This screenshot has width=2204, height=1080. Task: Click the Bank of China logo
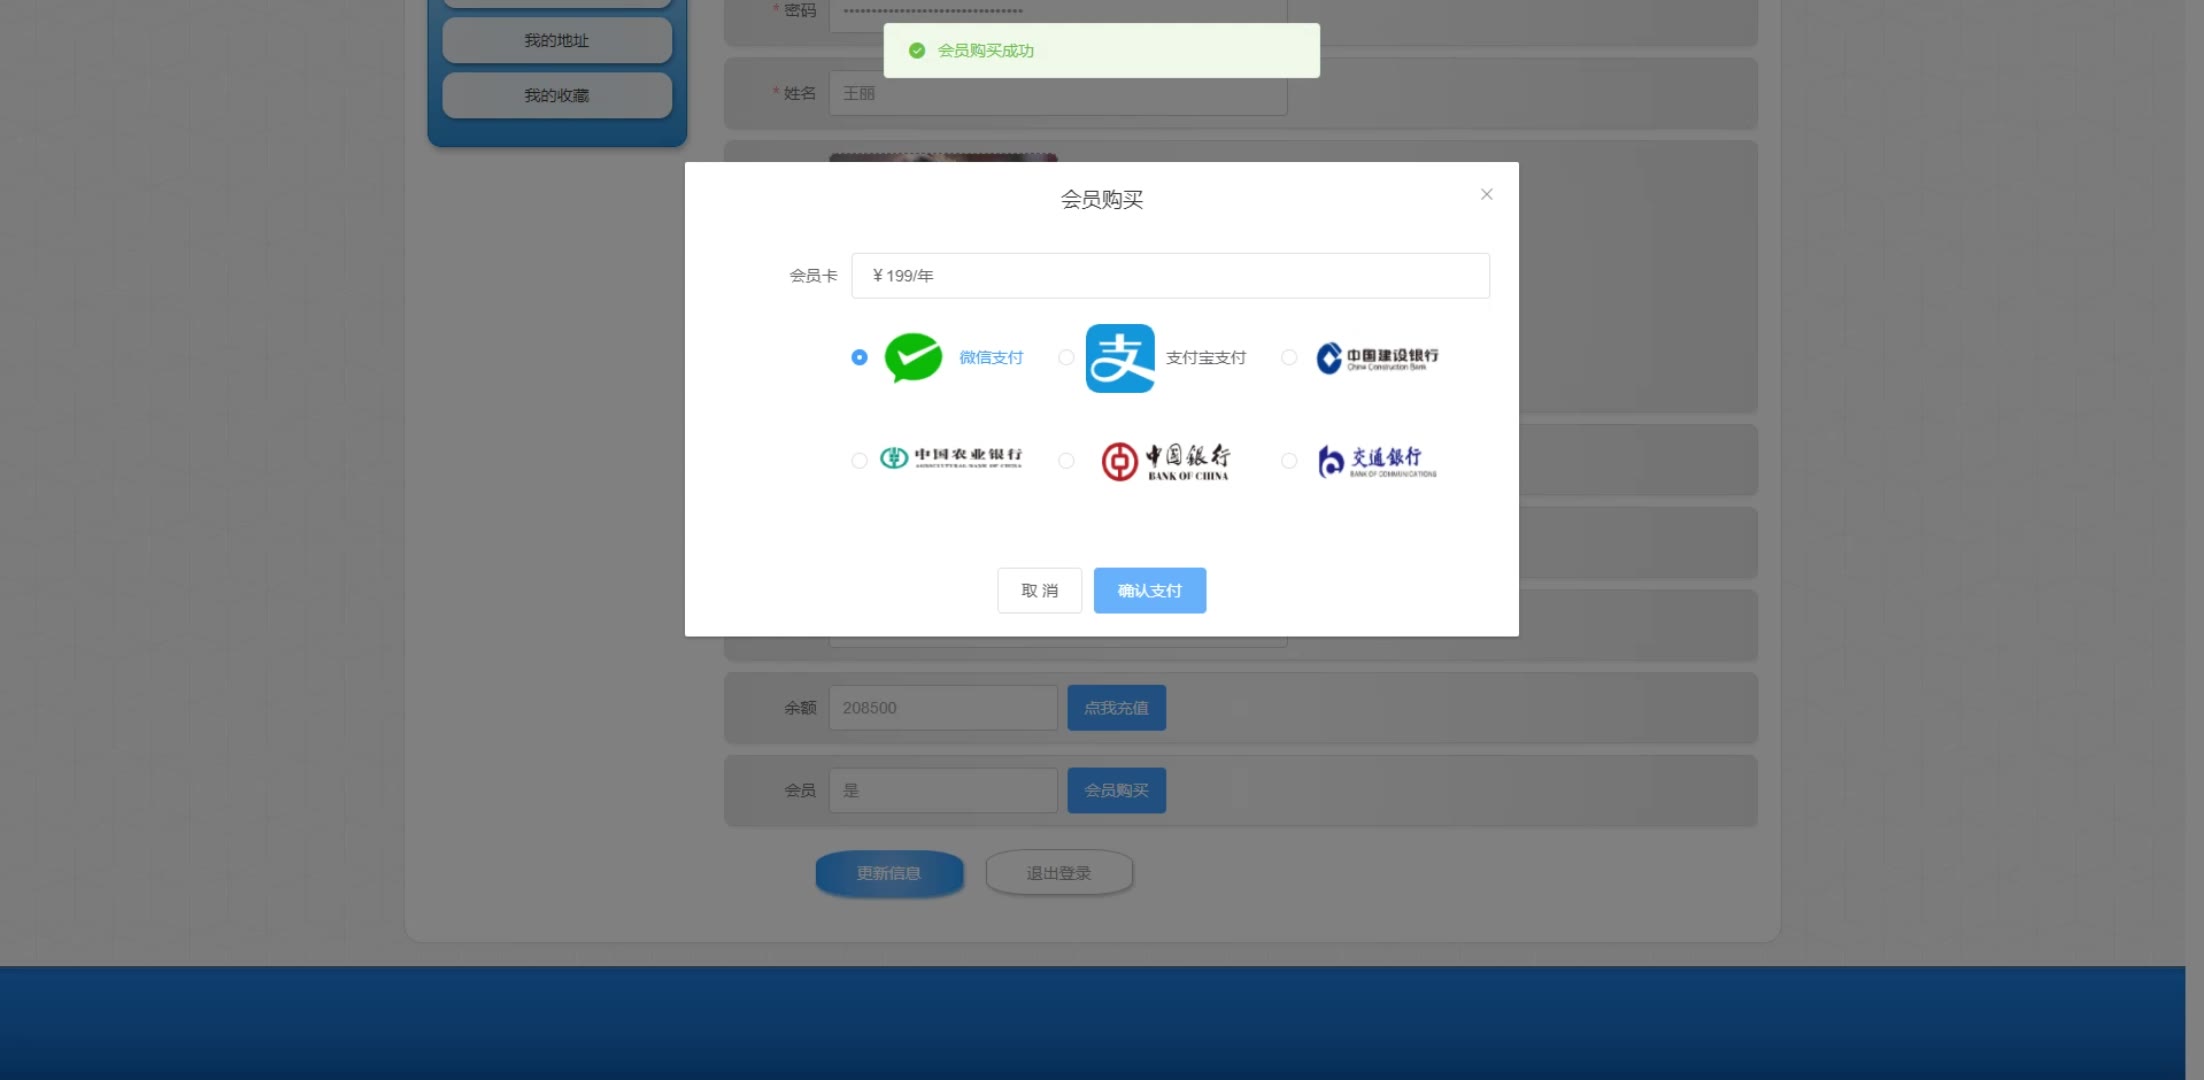pyautogui.click(x=1166, y=461)
